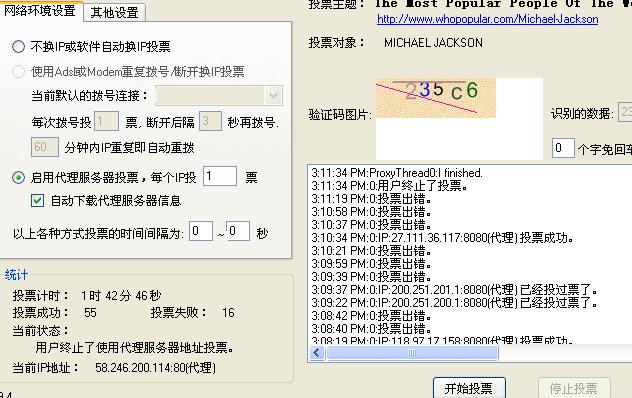Click current IP value 58.246.200.114:80

pyautogui.click(x=156, y=368)
